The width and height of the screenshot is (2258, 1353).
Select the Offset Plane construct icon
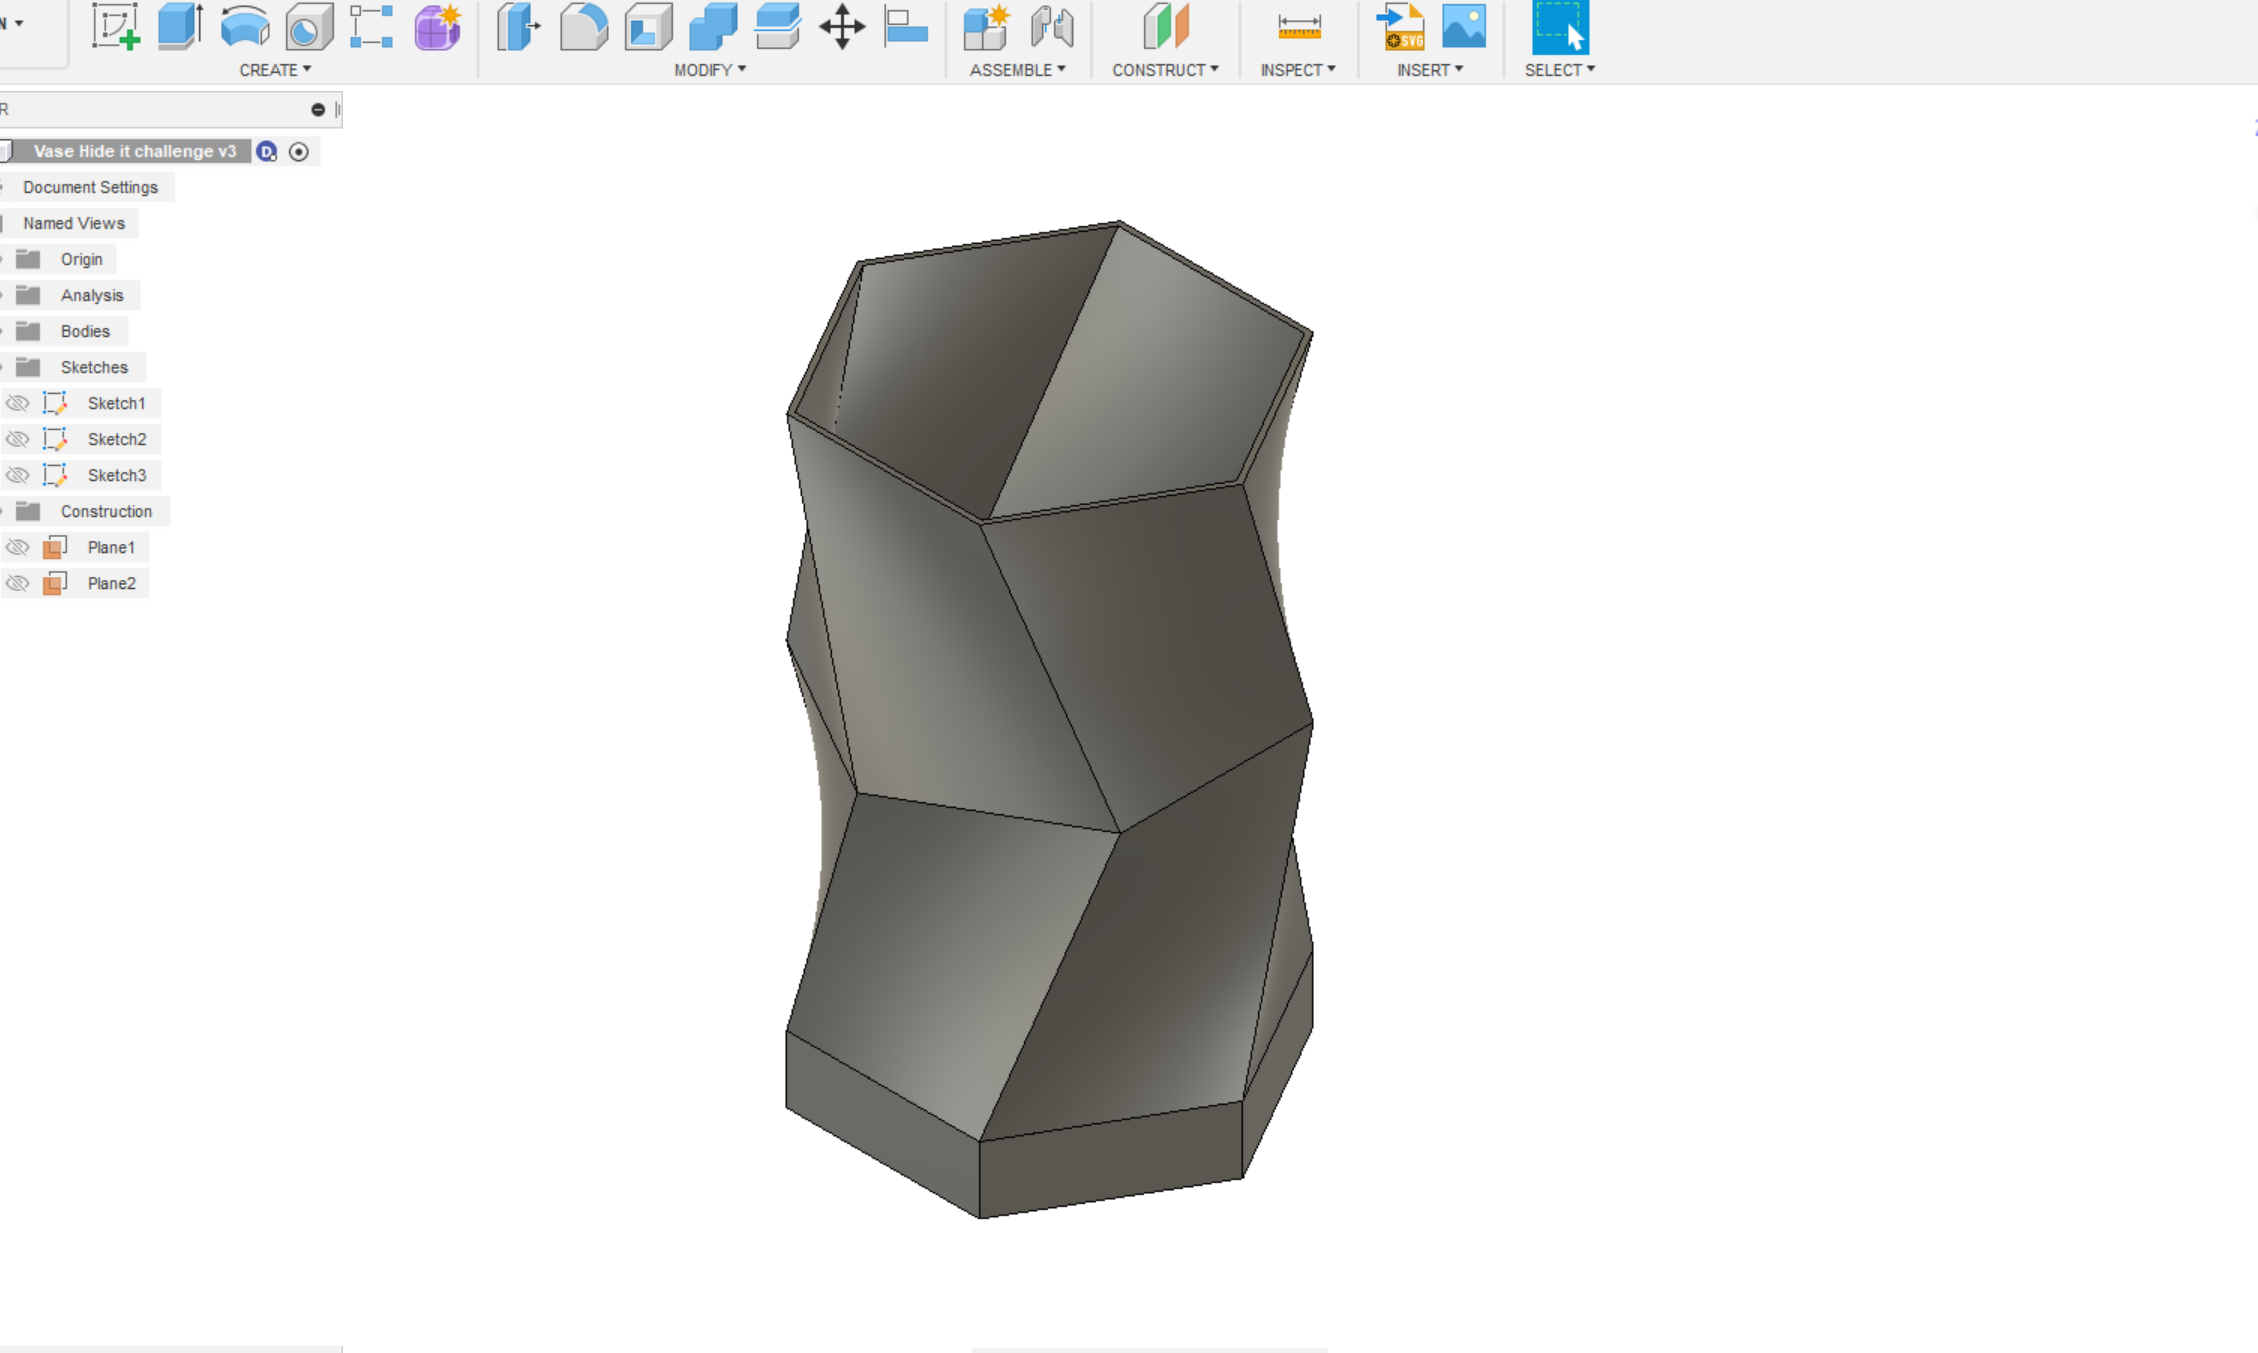[1165, 27]
